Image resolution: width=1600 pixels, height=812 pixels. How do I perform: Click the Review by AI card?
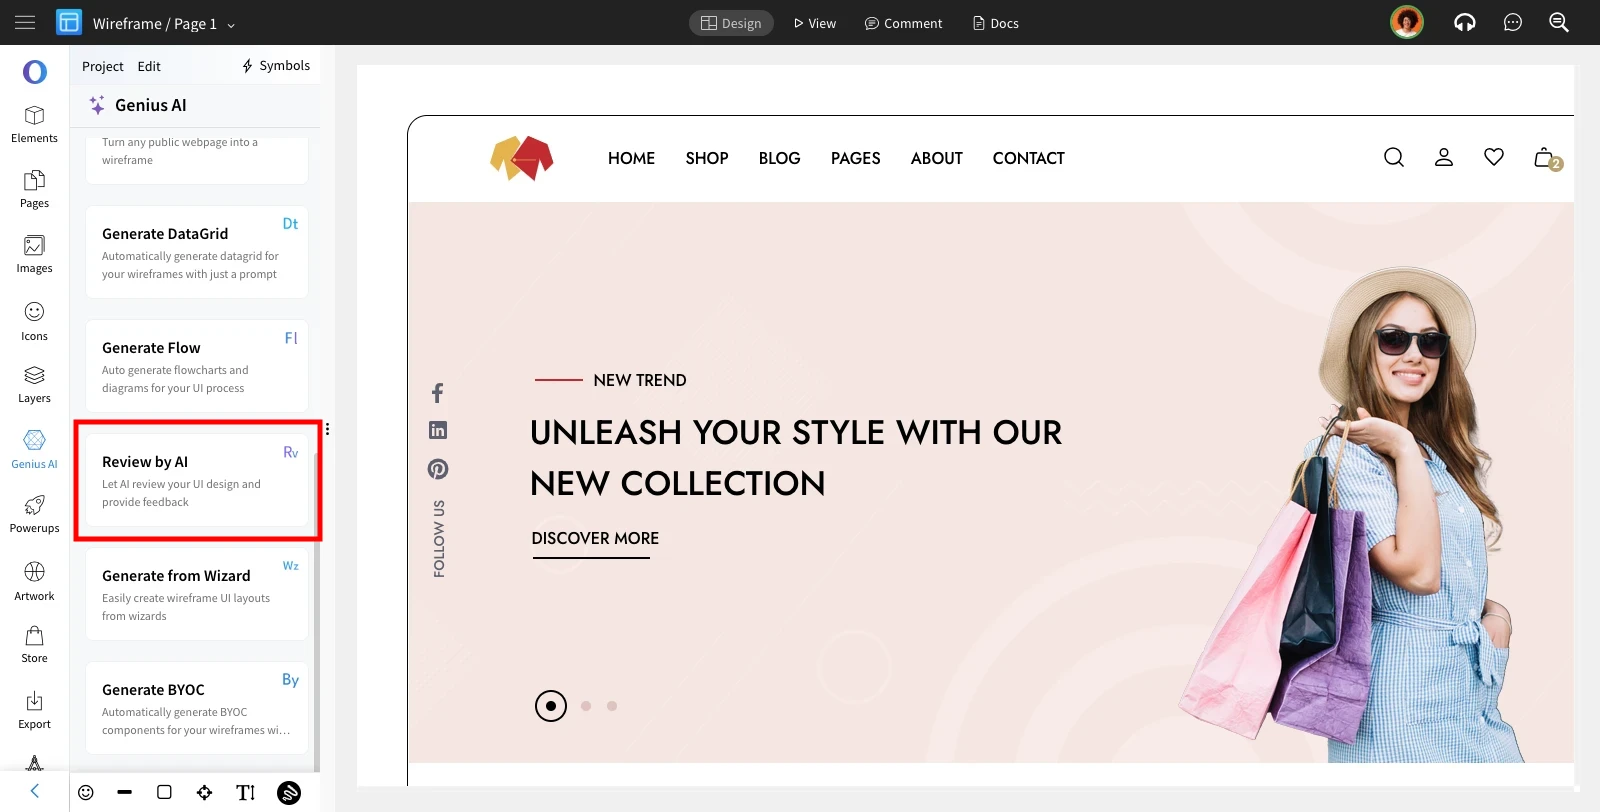point(197,480)
